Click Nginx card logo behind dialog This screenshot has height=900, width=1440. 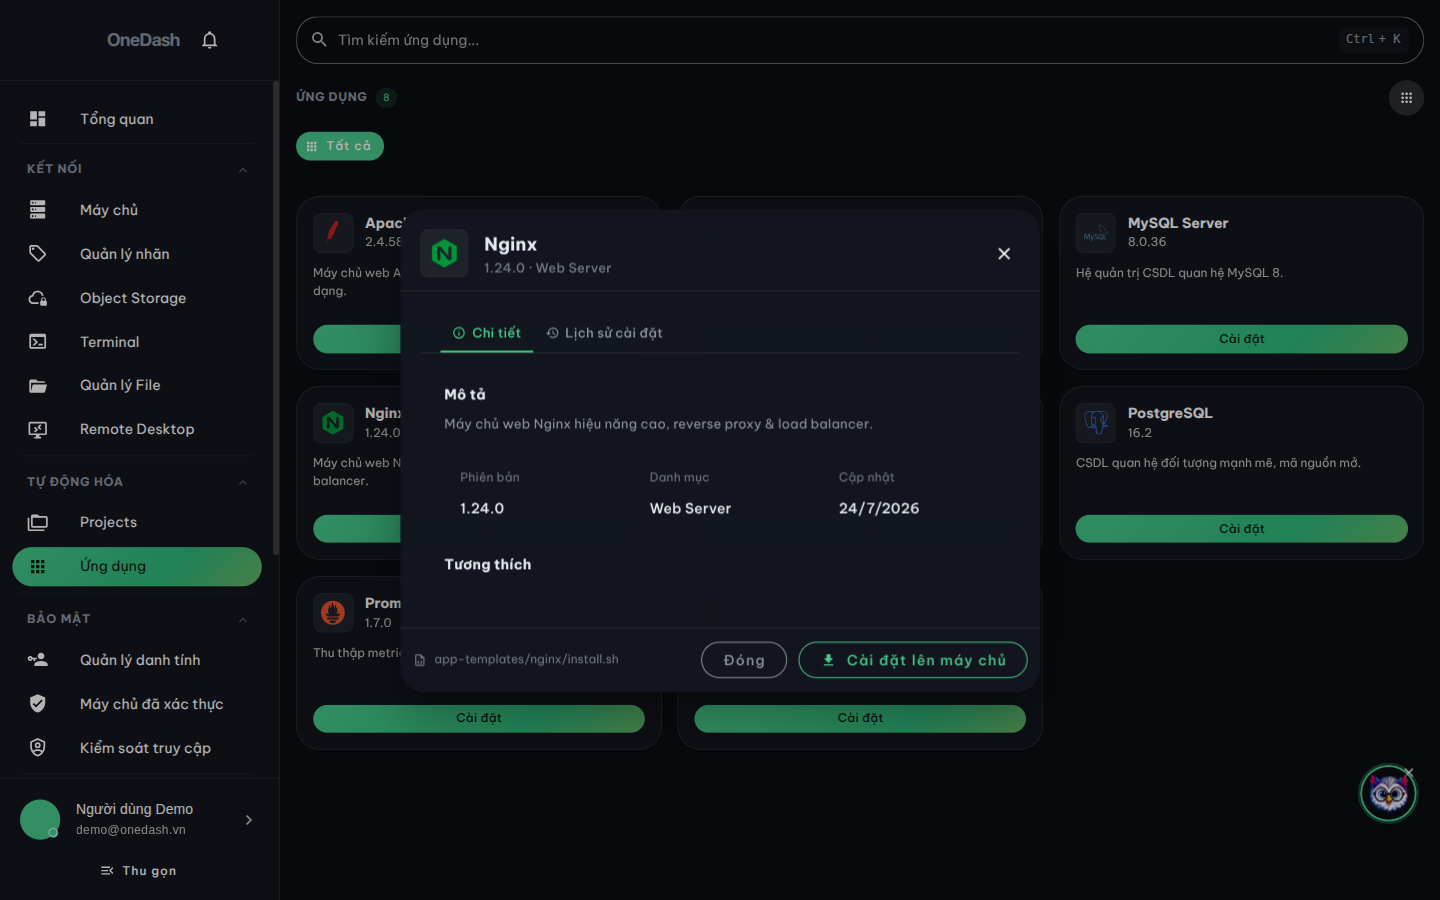(x=333, y=423)
